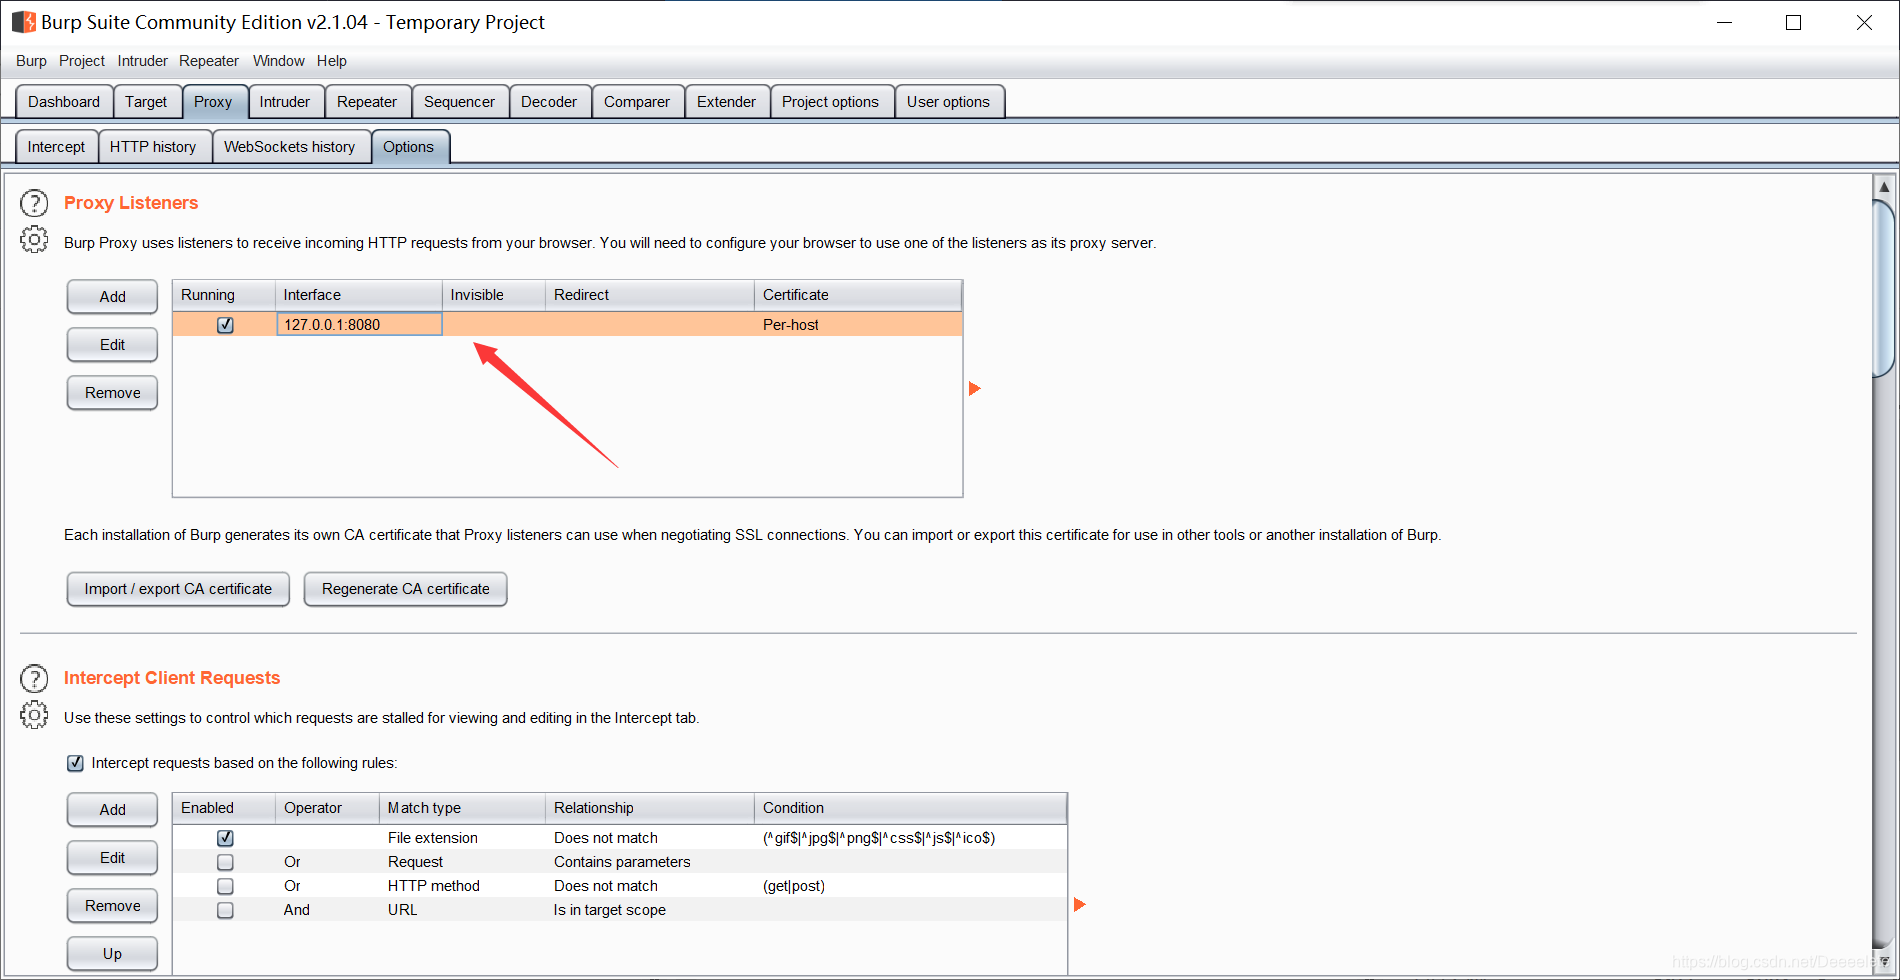Switch to the Dashboard tab
1900x980 pixels.
[x=64, y=102]
